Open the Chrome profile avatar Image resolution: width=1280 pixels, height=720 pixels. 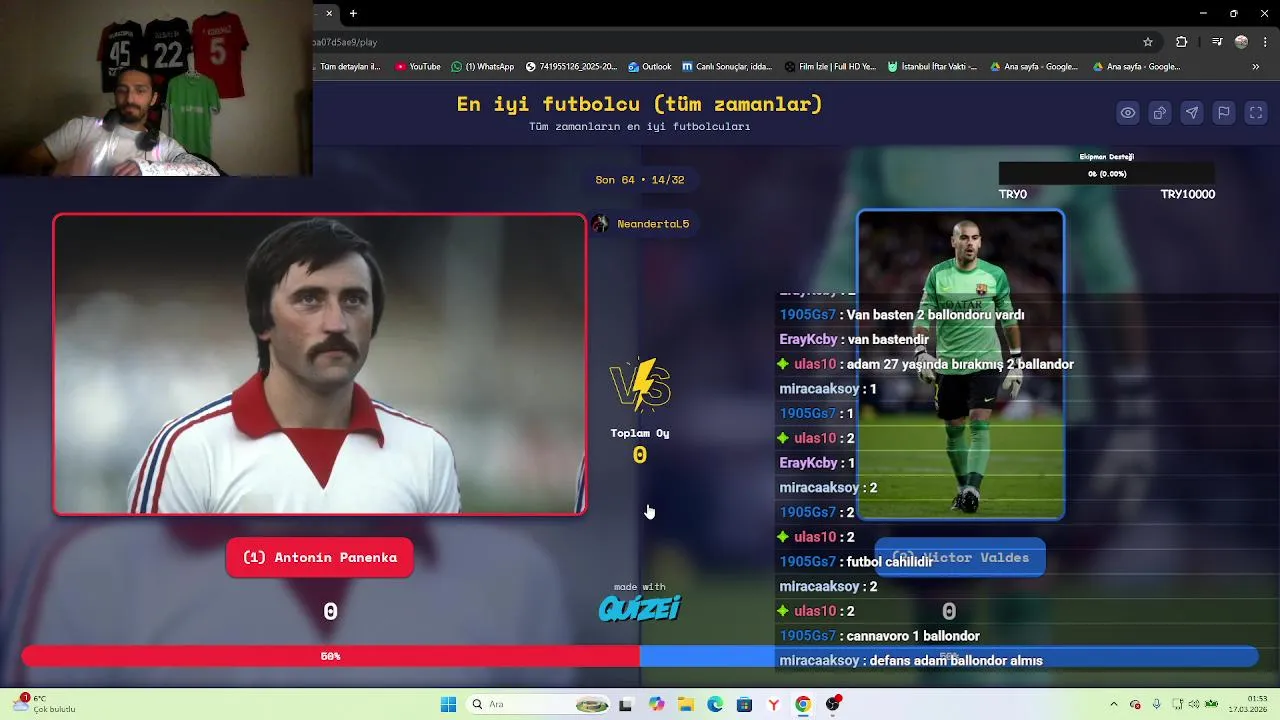(x=1242, y=42)
